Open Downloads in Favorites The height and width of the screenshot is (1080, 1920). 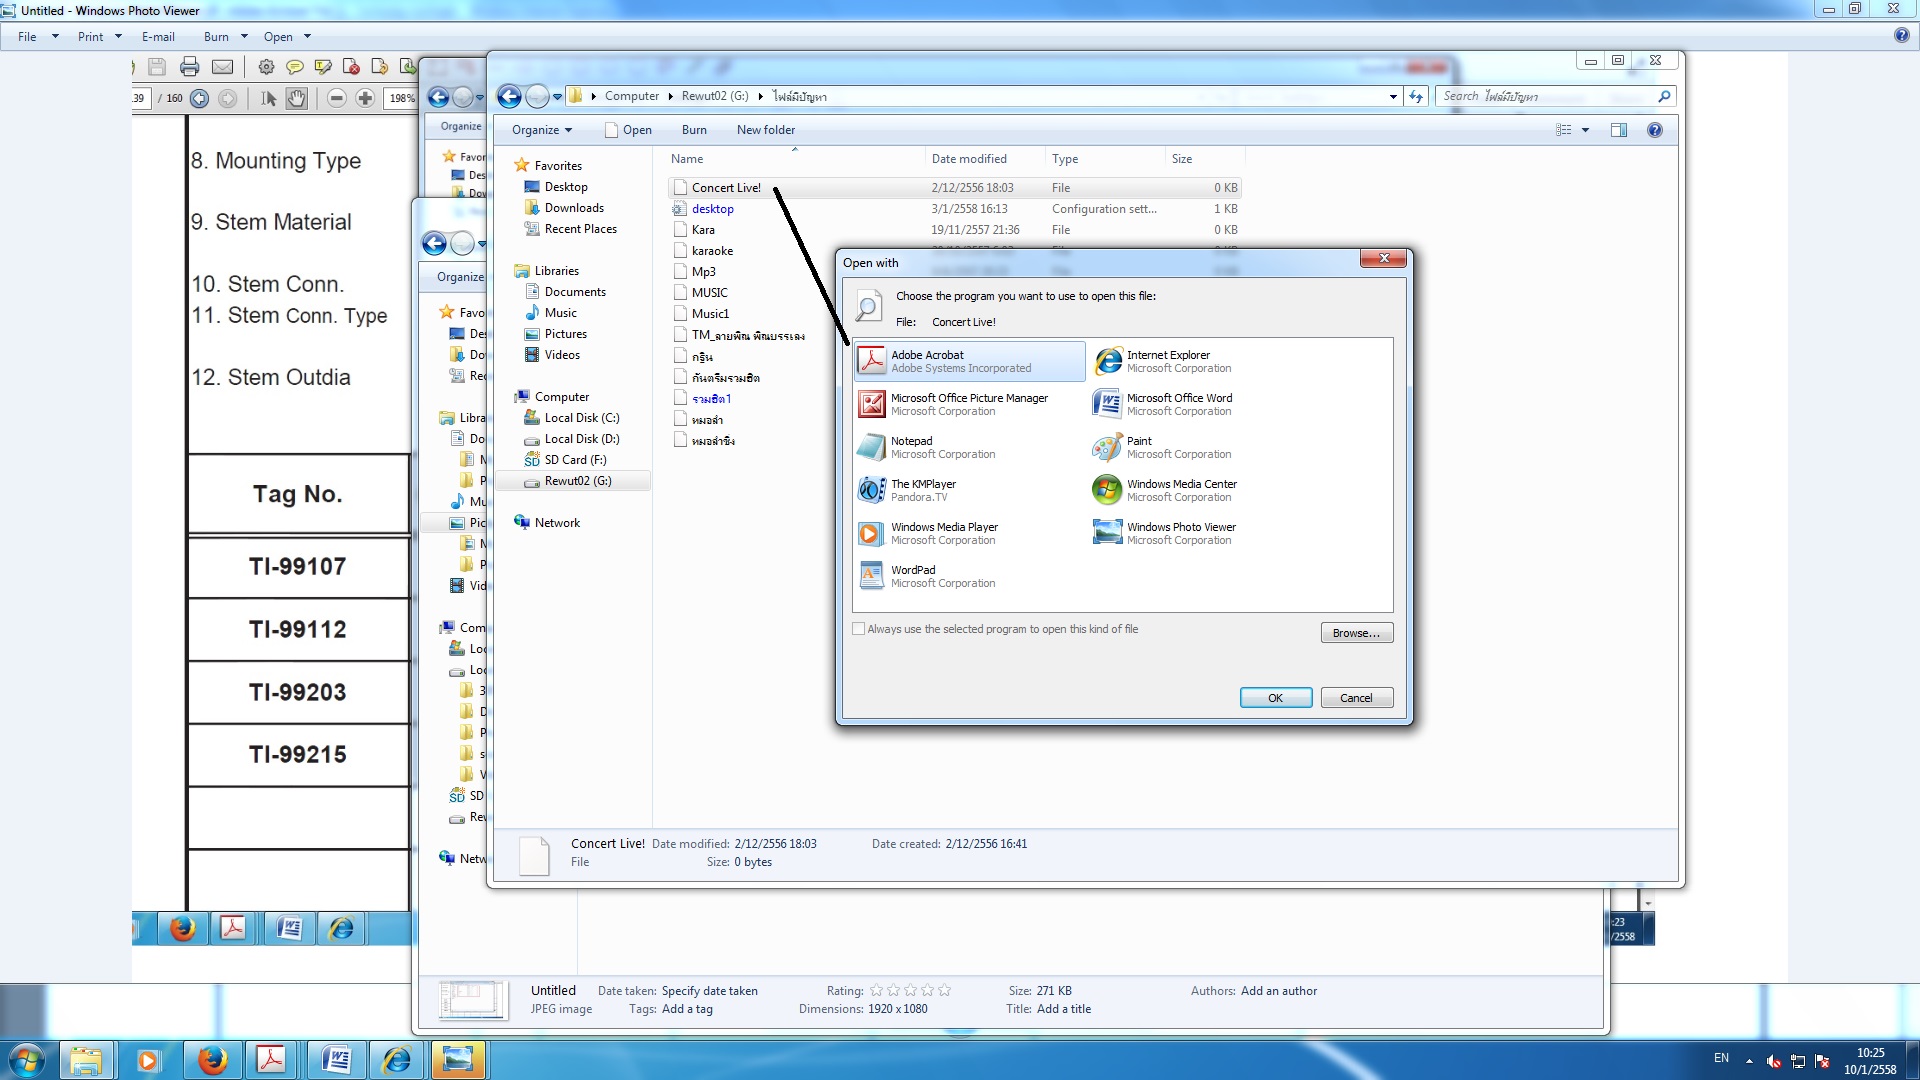tap(574, 208)
